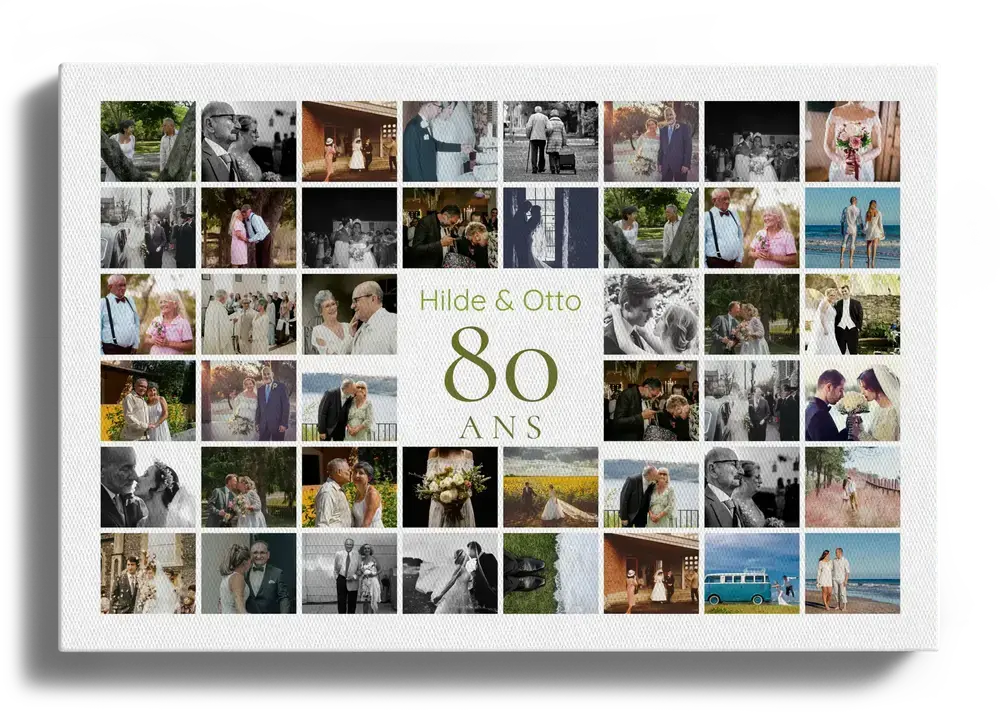
Task: Open the bride and groom by stone wall
Action: tap(853, 314)
